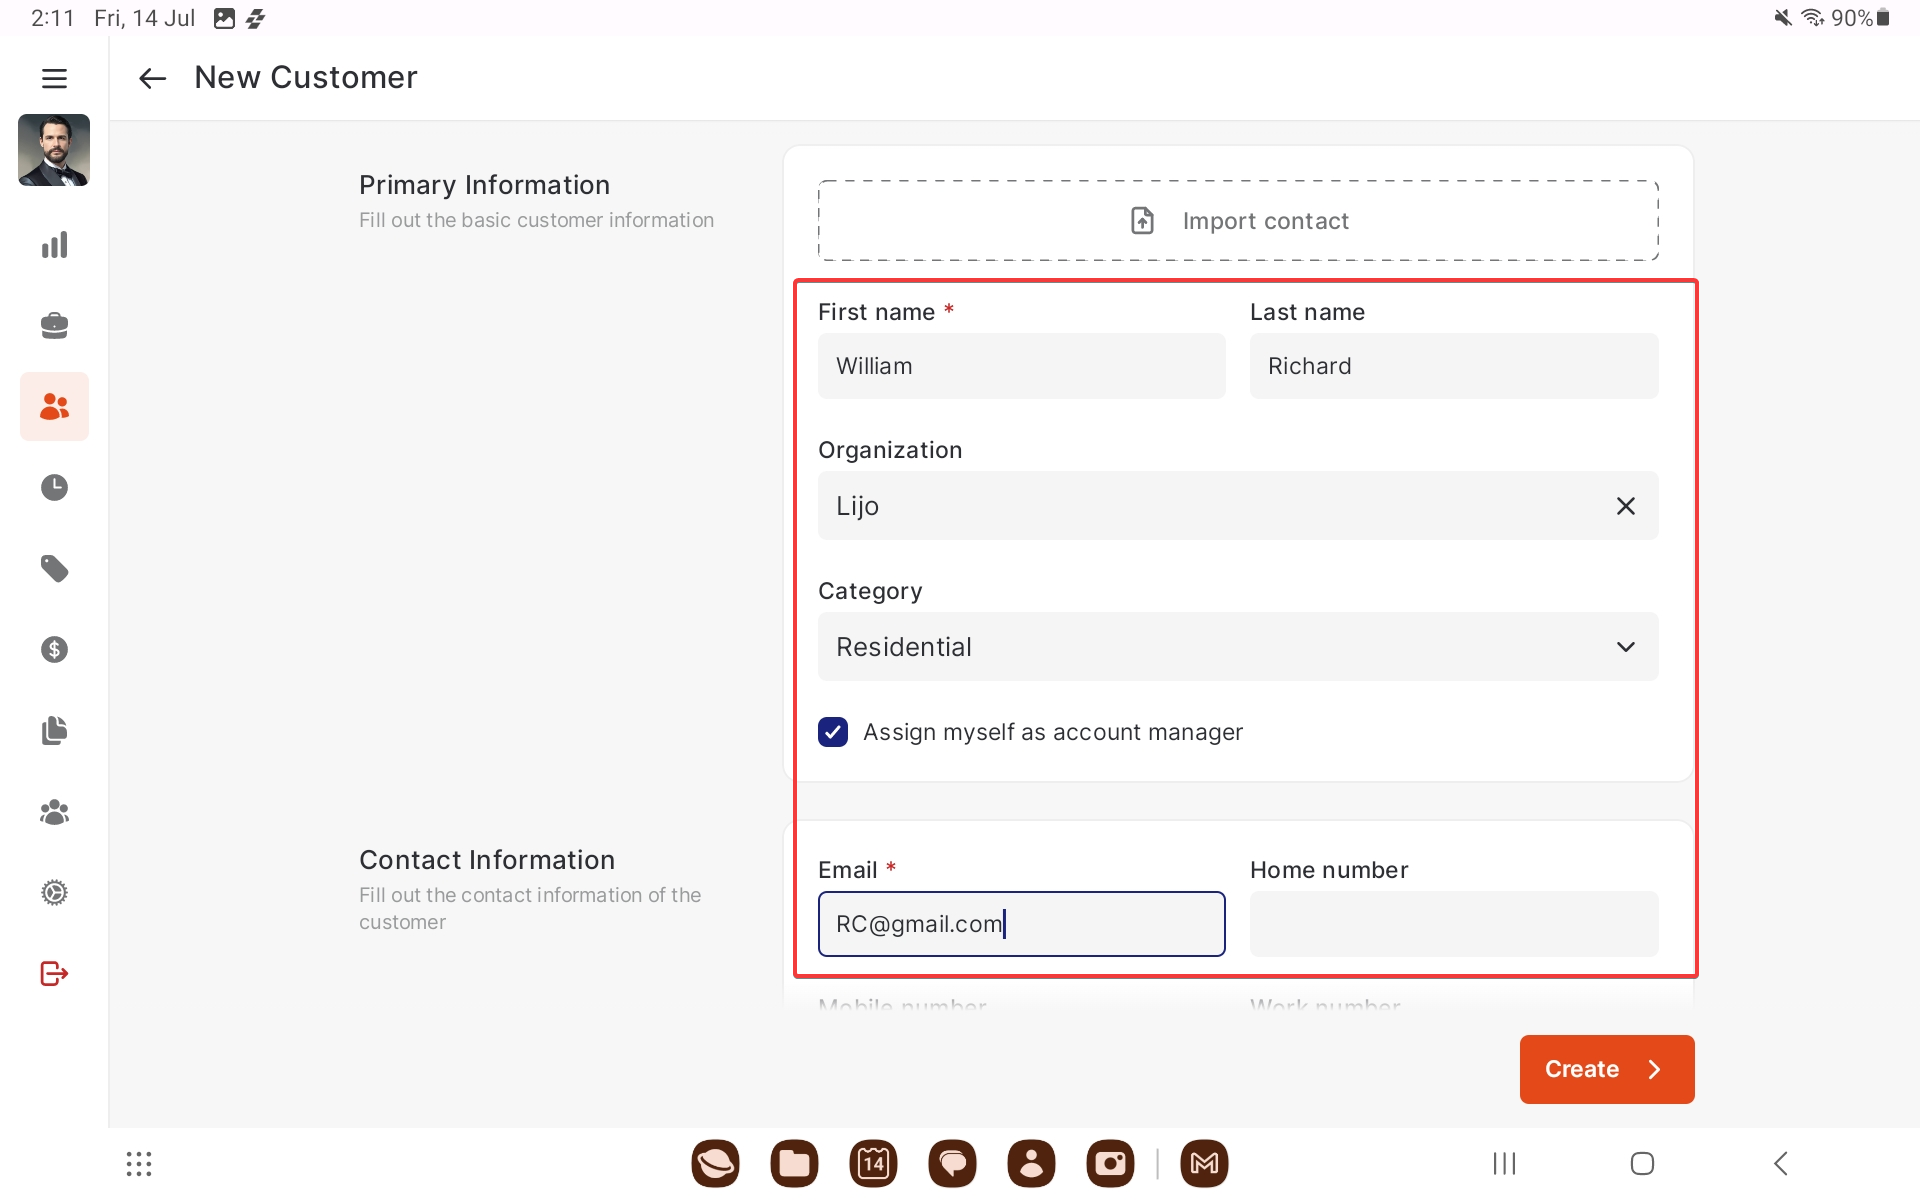
Task: Open the hamburger menu
Action: (x=54, y=78)
